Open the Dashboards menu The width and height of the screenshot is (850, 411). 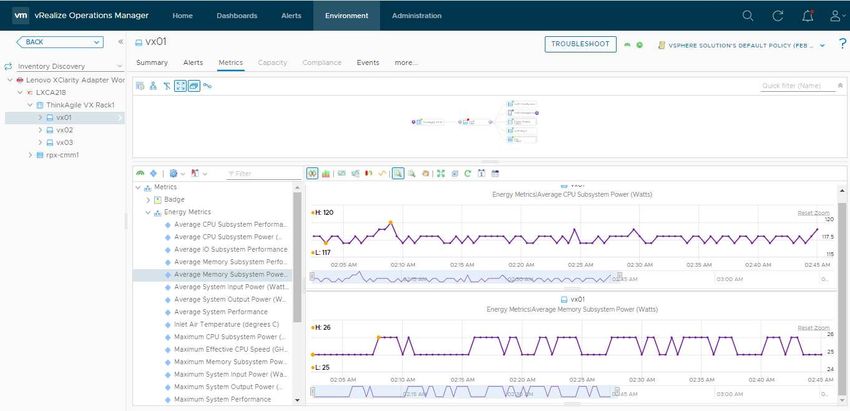pos(237,16)
